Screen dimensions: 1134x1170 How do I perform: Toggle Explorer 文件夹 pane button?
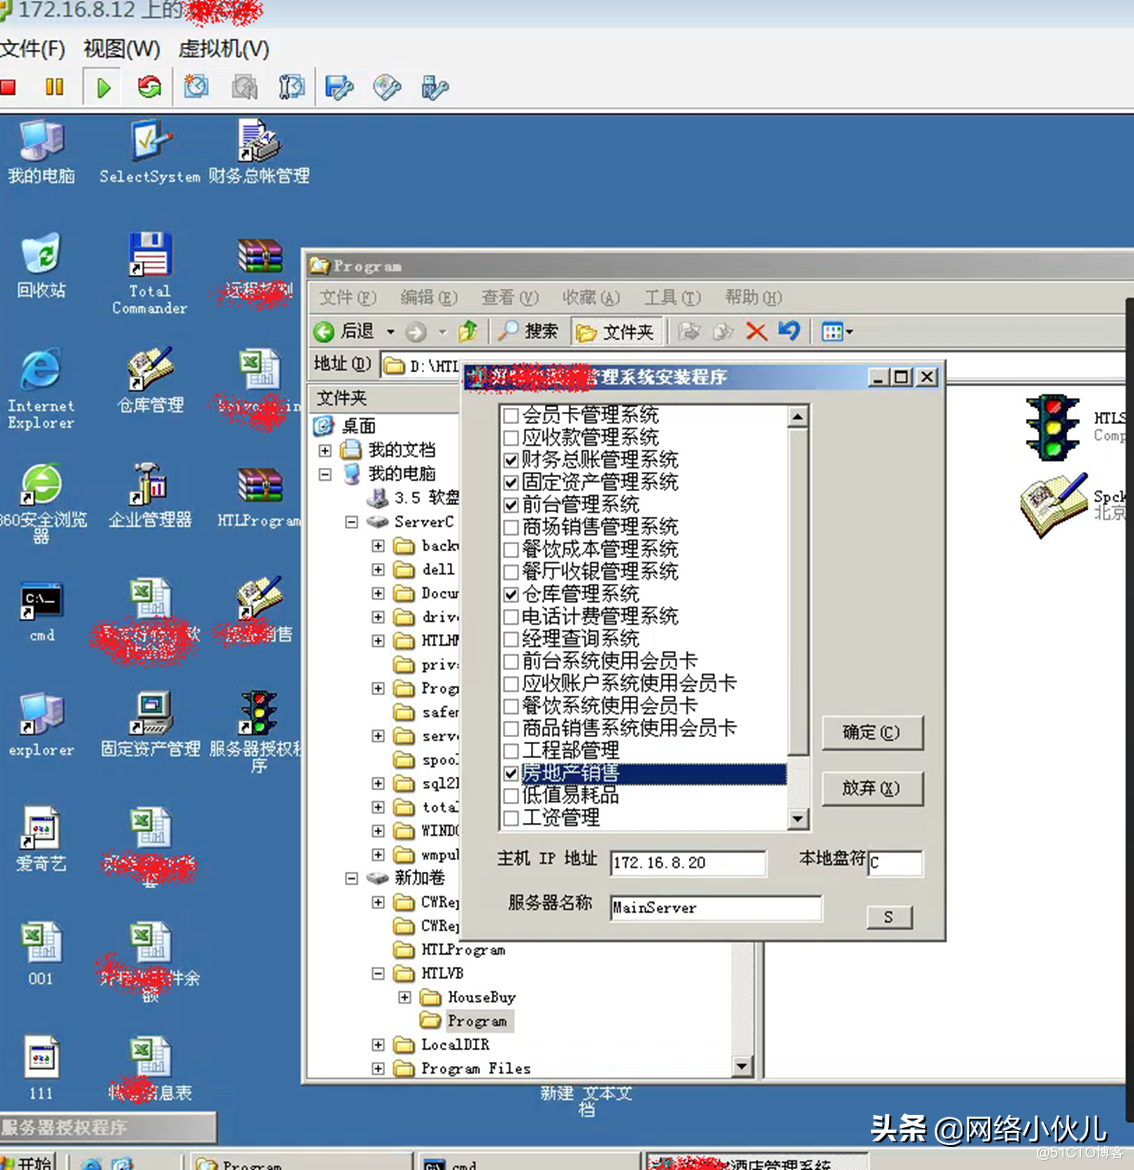click(x=615, y=331)
